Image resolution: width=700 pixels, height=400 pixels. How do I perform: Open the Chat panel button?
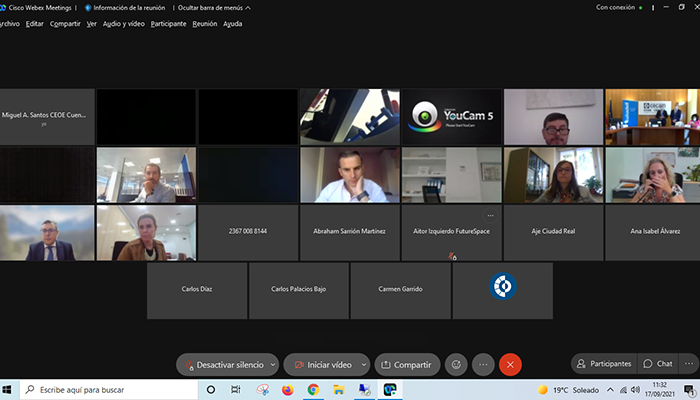tap(657, 364)
